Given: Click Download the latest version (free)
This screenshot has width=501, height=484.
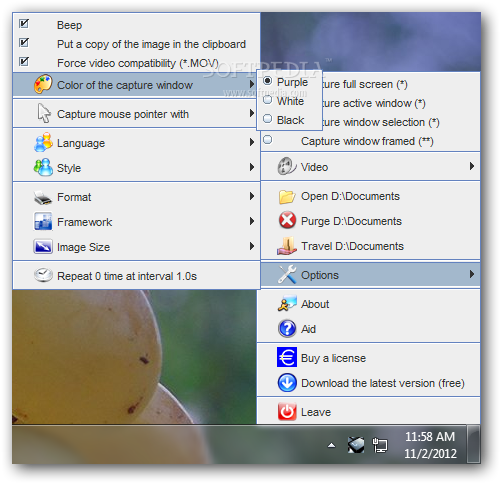Looking at the screenshot, I should [x=383, y=383].
